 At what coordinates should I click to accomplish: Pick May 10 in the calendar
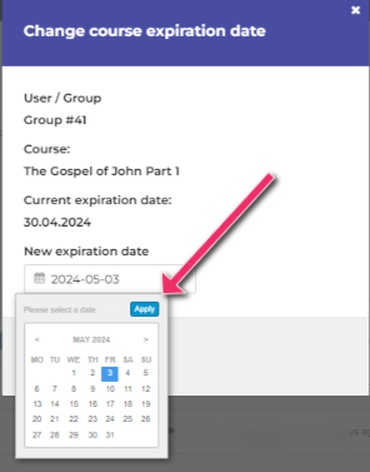point(110,389)
